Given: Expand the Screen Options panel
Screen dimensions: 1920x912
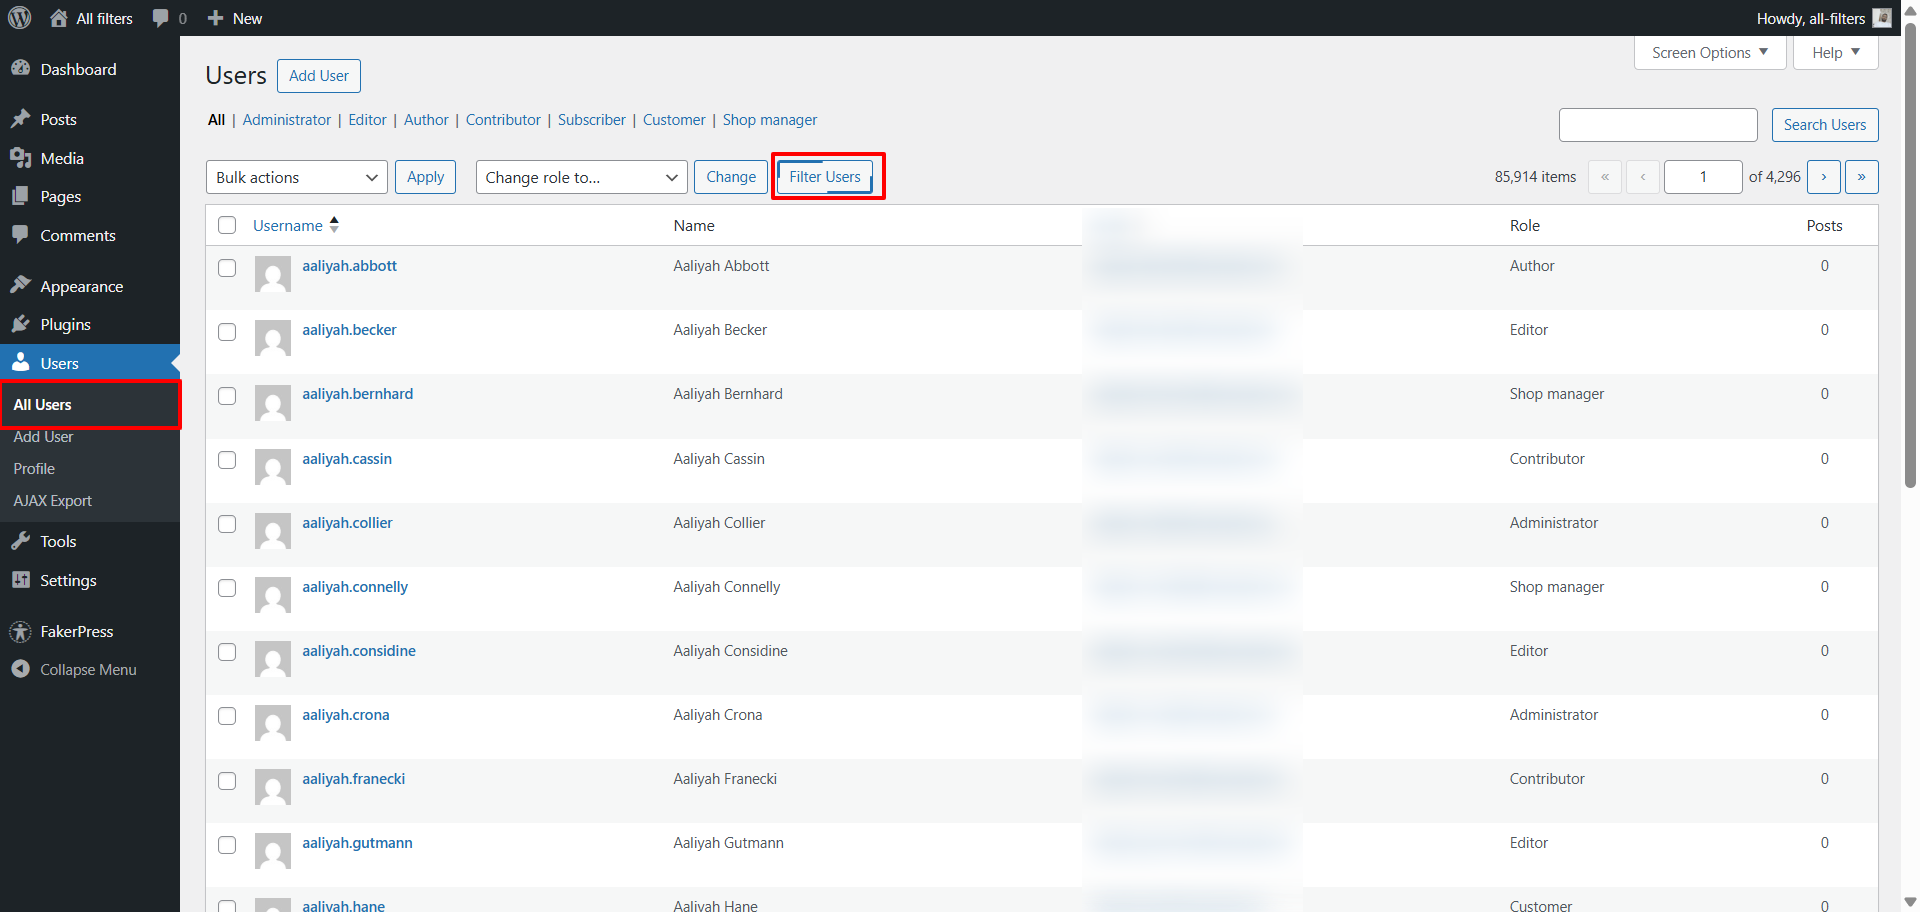Looking at the screenshot, I should (x=1709, y=53).
